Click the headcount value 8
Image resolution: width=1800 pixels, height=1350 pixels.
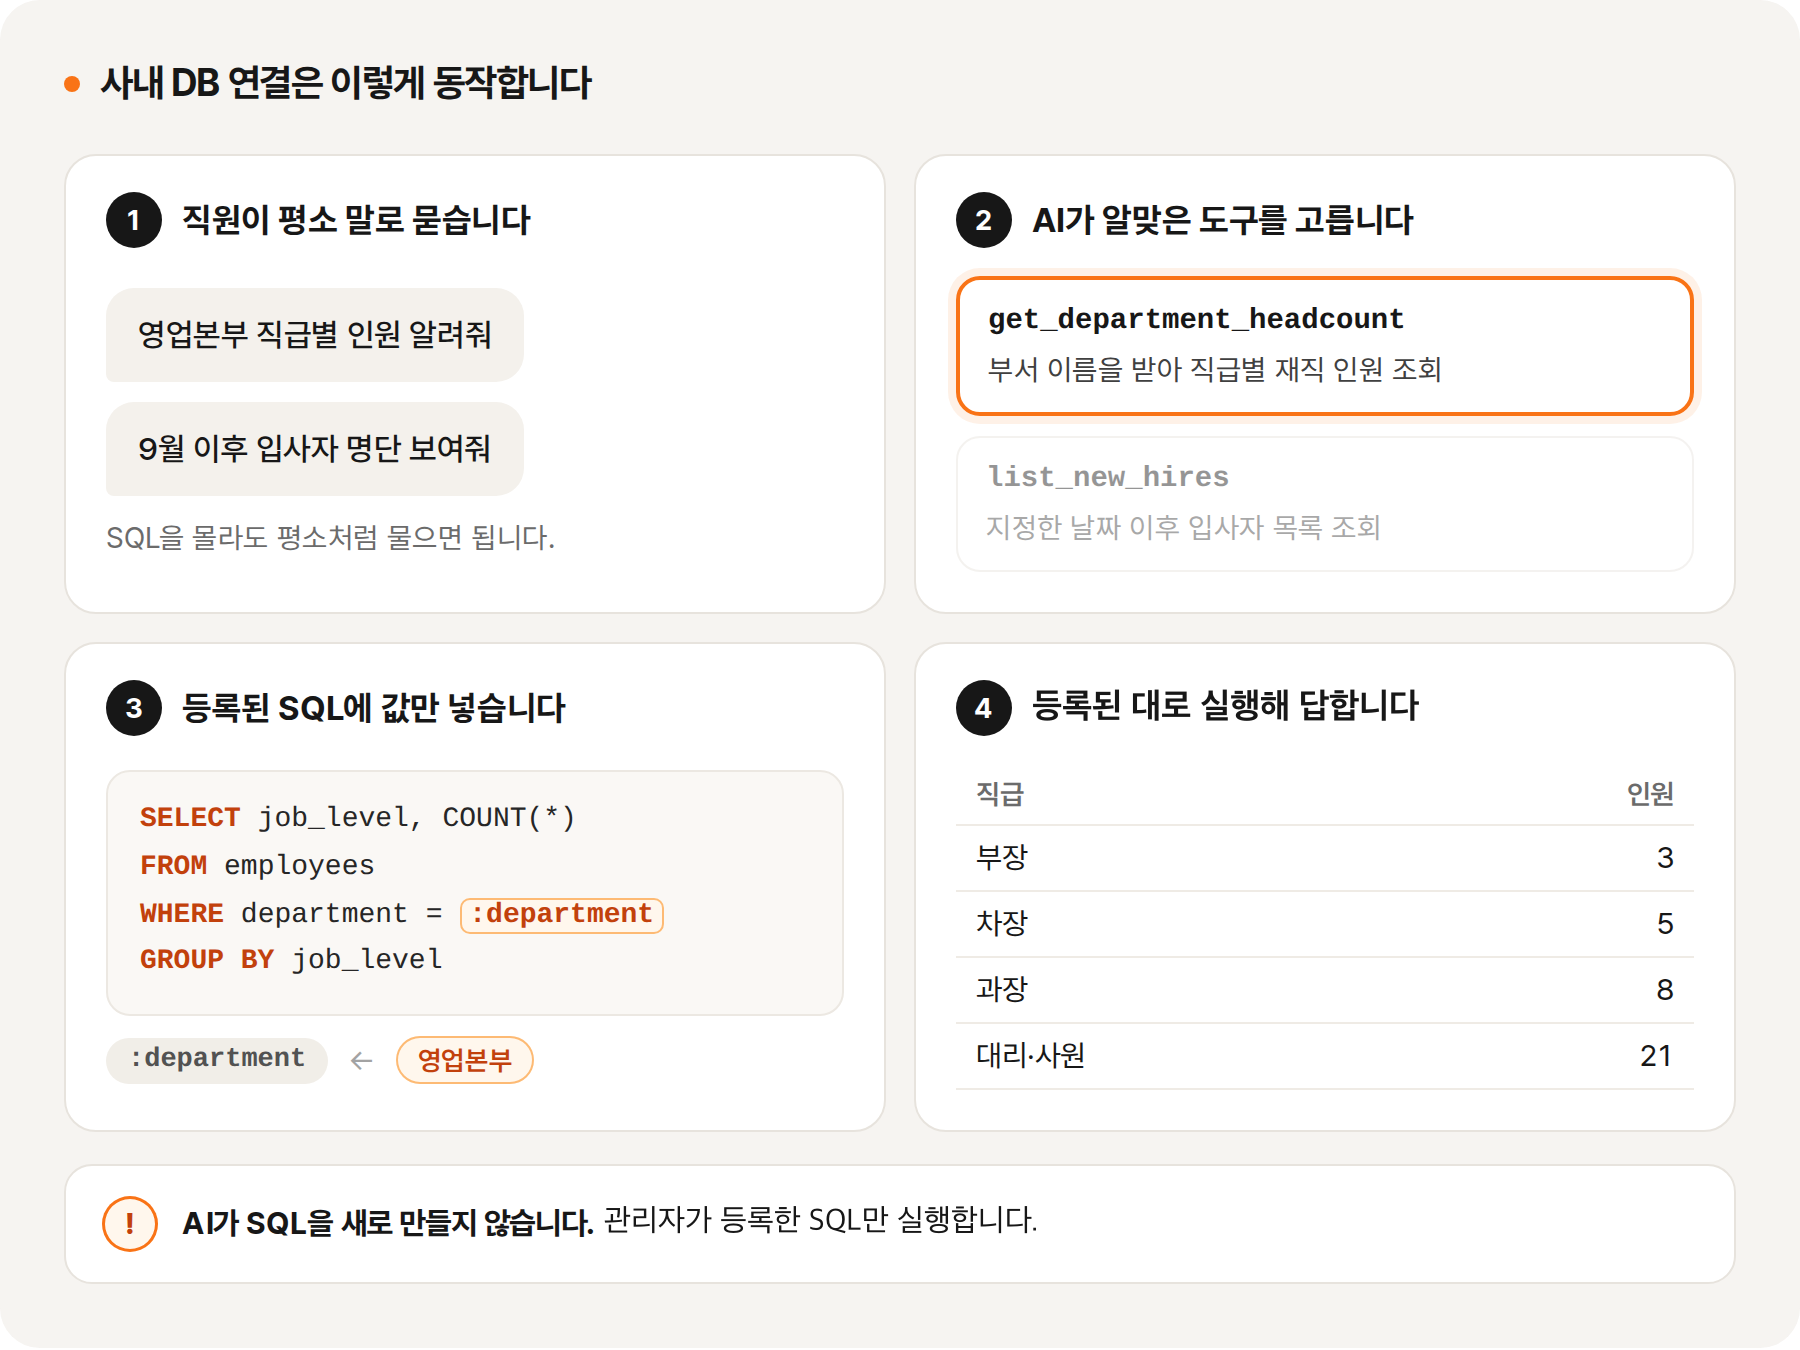pyautogui.click(x=1665, y=990)
